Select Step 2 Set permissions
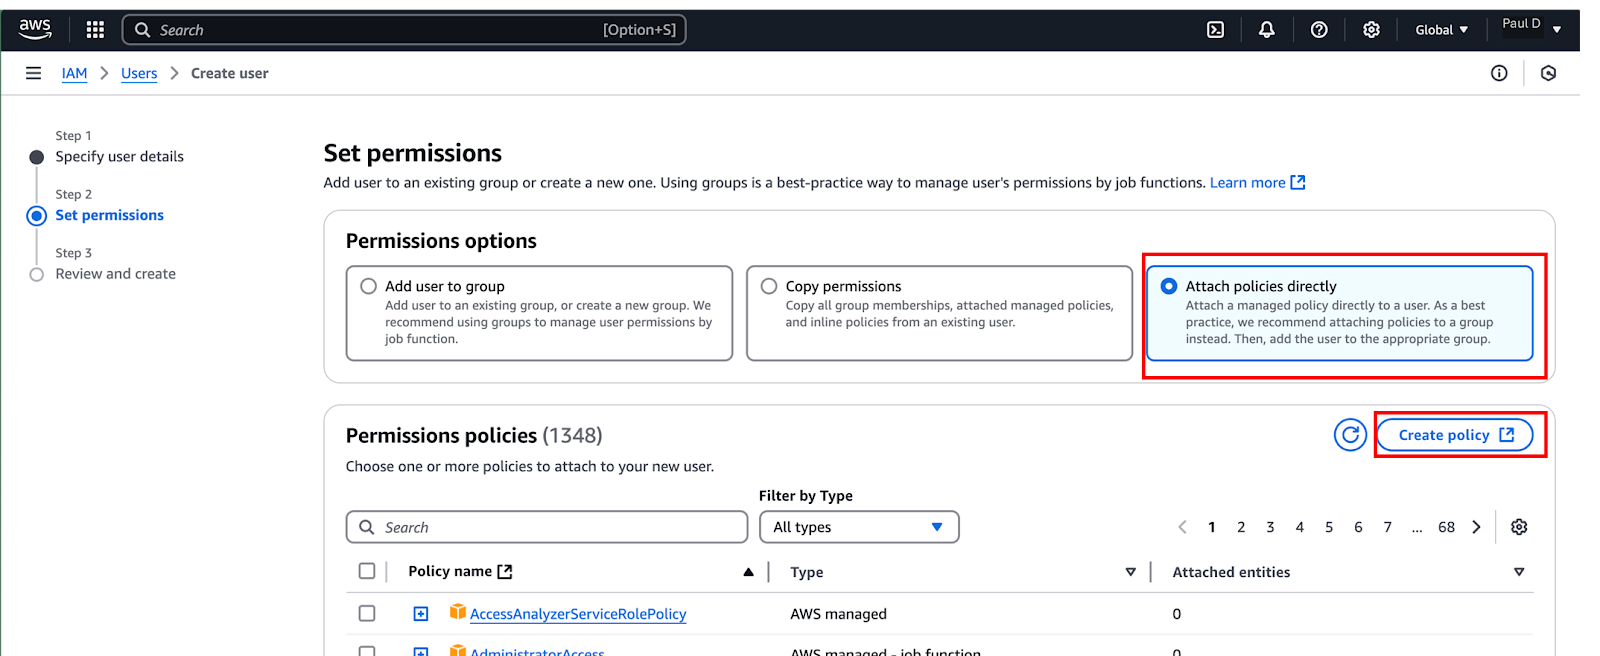Viewport: 1600px width, 656px height. tap(109, 215)
